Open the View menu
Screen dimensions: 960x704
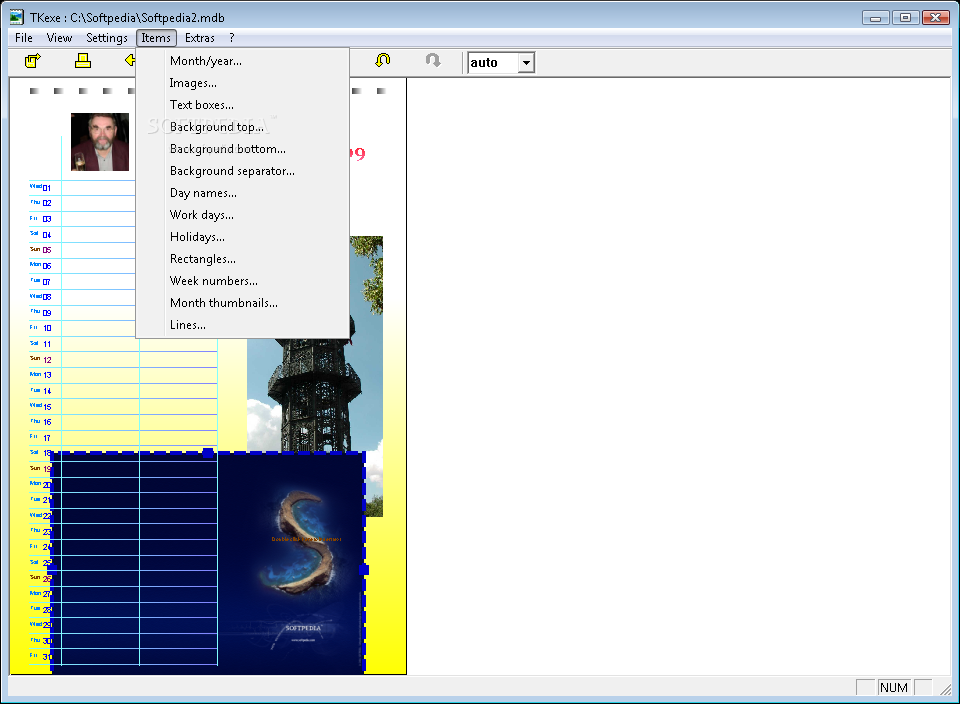coord(59,38)
